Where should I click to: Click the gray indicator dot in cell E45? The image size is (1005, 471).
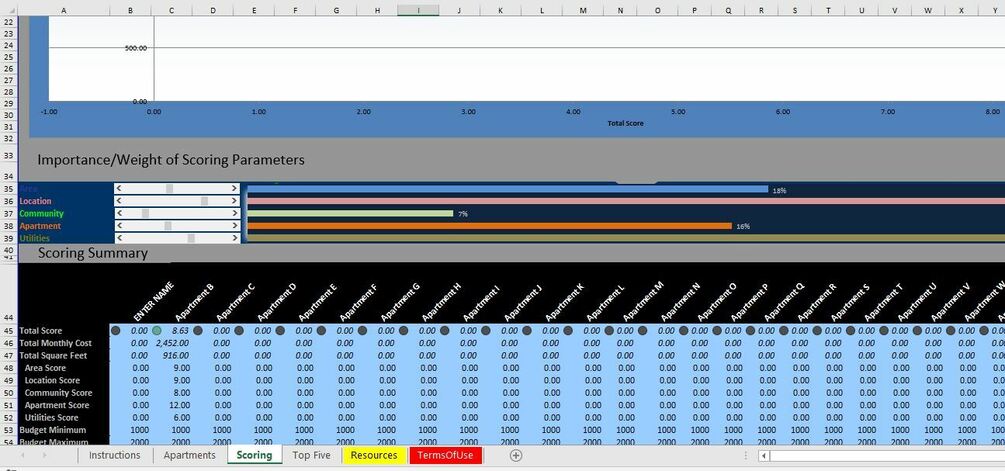[239, 331]
